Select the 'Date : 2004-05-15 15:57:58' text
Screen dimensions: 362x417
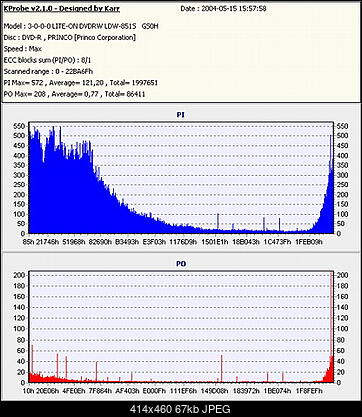click(x=223, y=9)
